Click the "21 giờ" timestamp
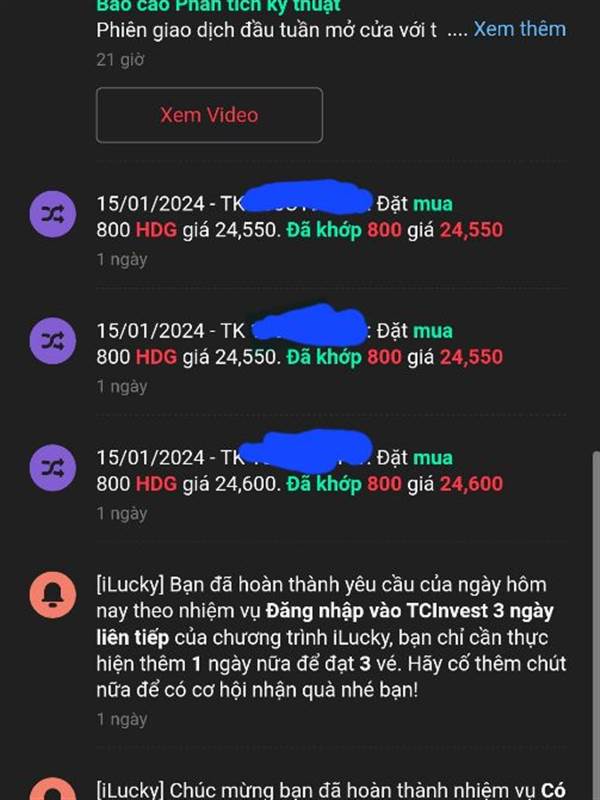 tap(120, 60)
